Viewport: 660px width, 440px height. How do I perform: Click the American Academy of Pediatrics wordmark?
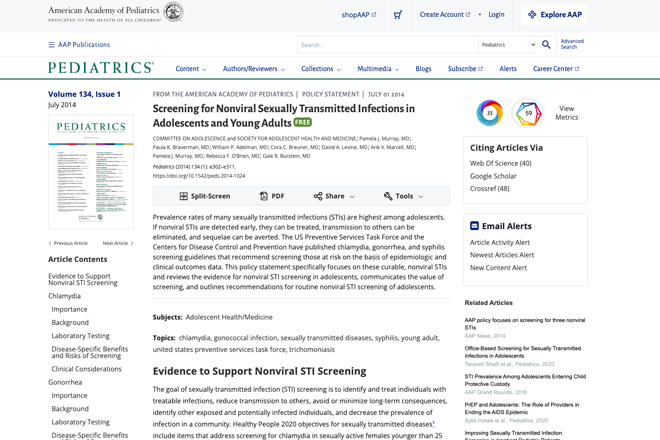point(104,13)
